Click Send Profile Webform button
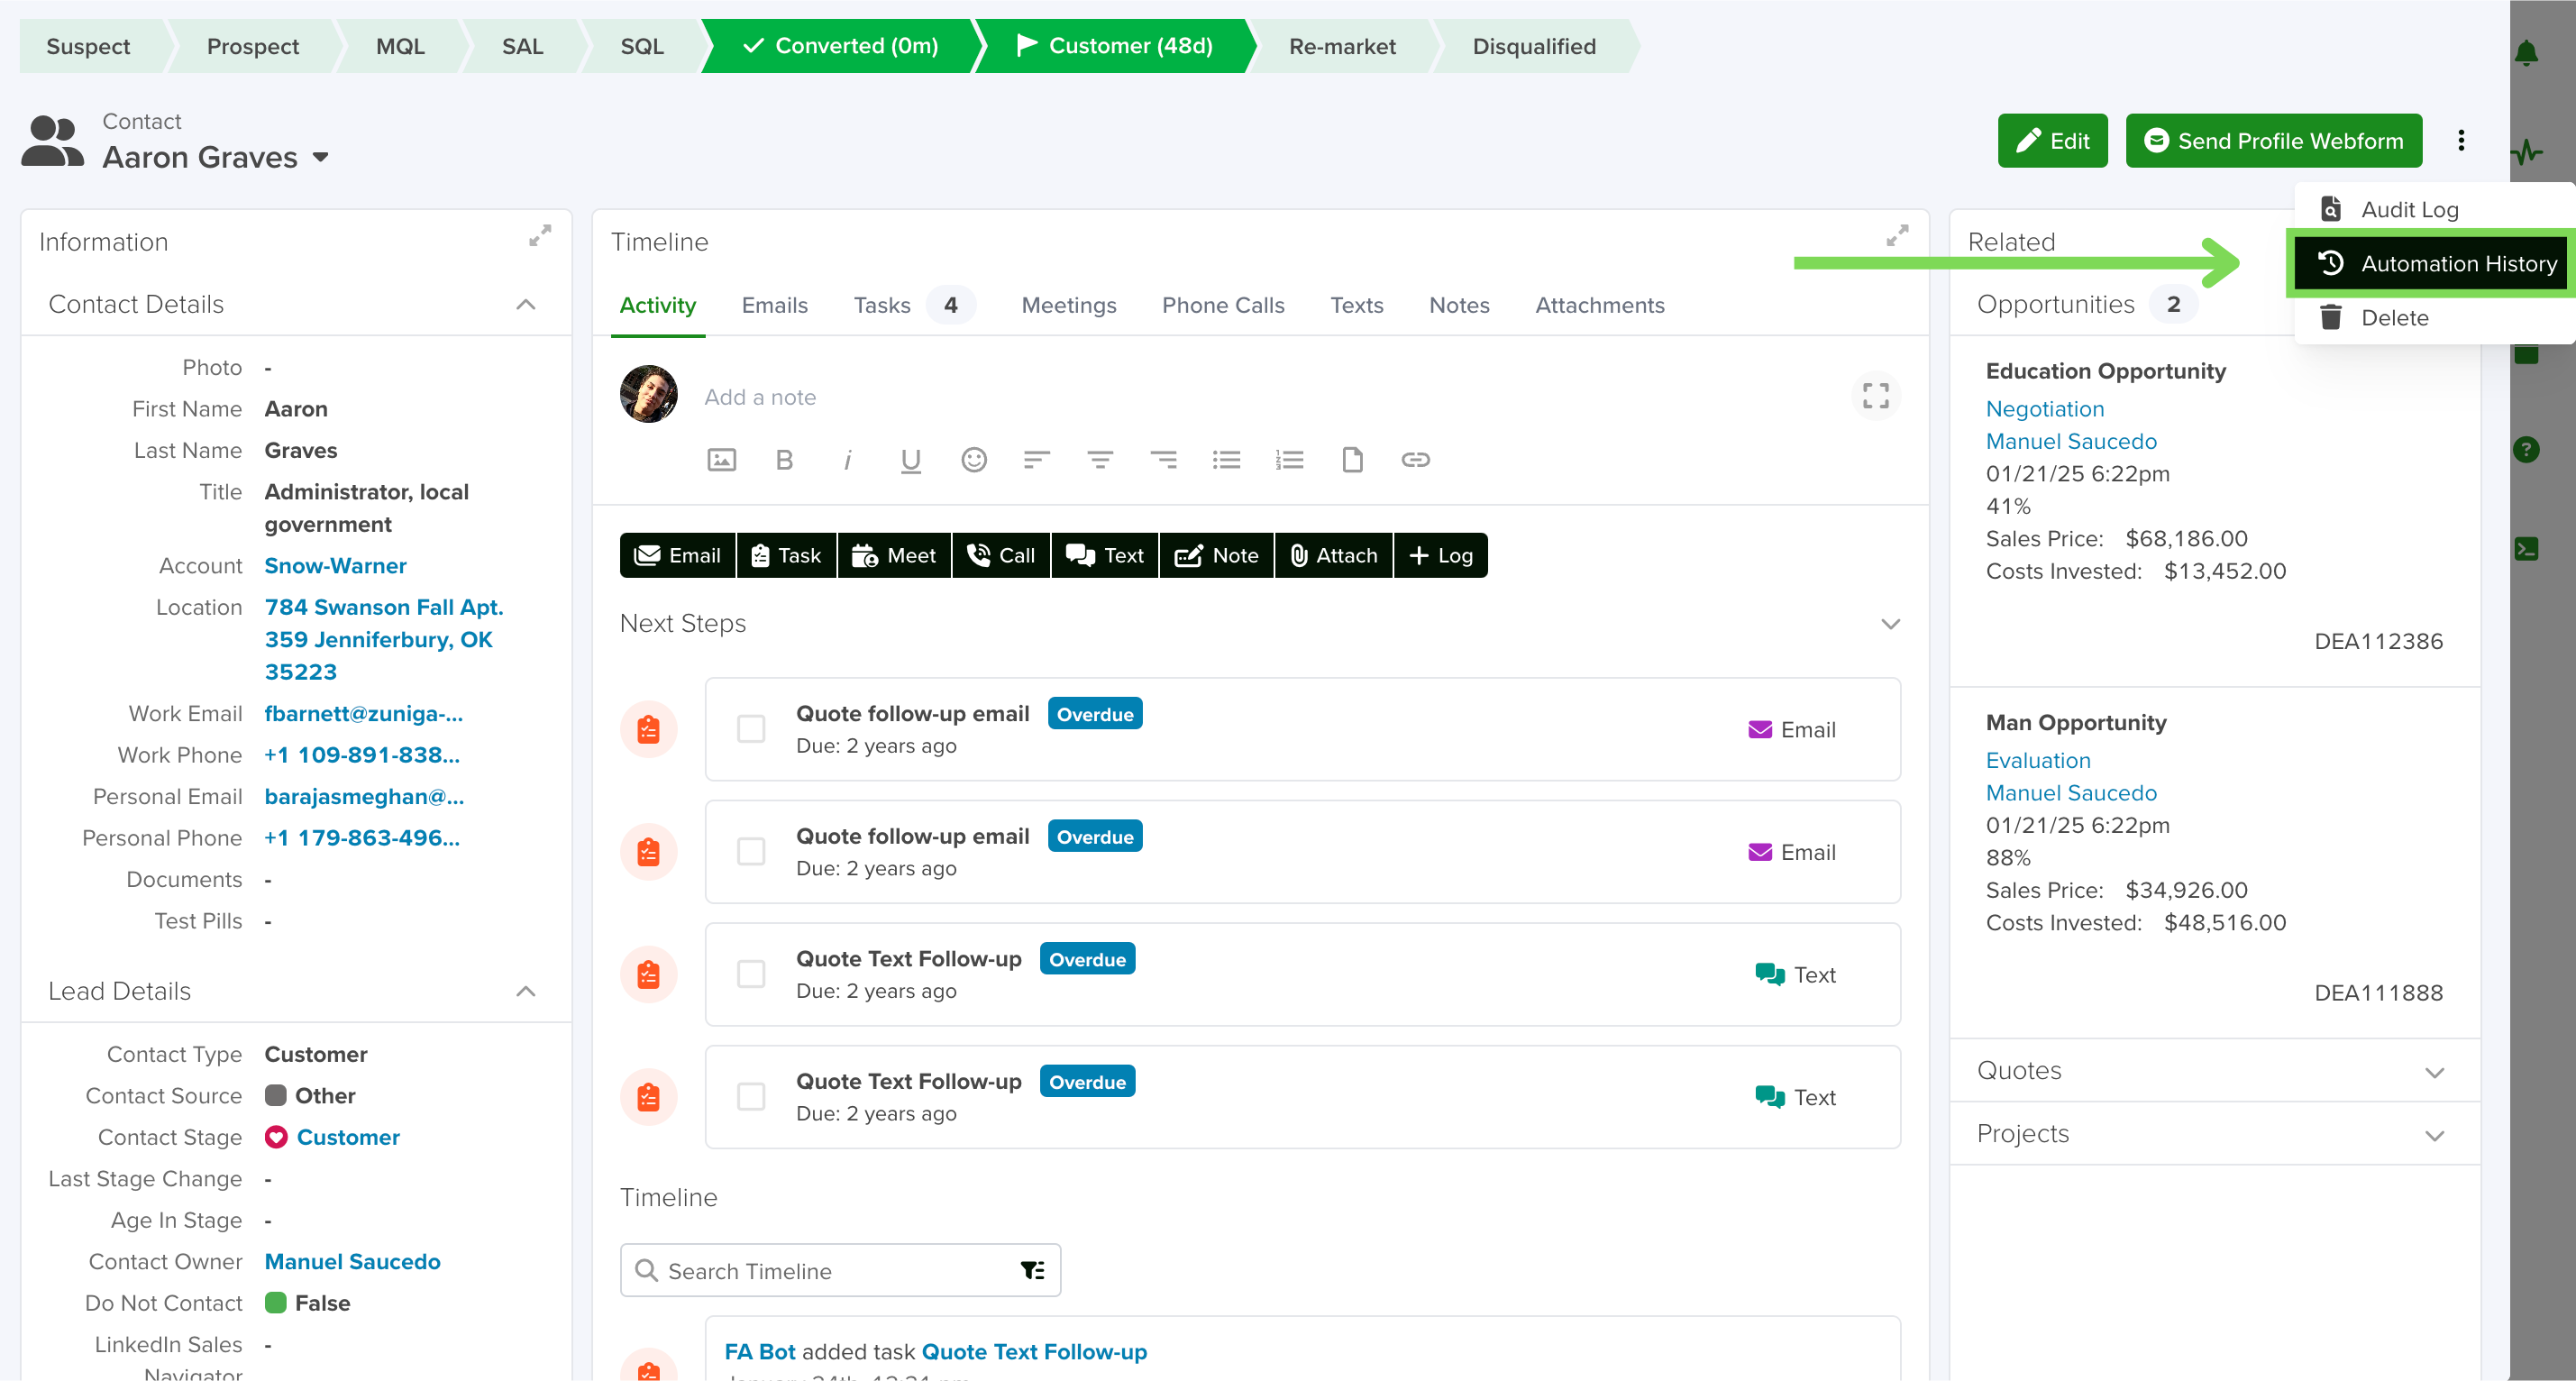Viewport: 2576px width, 1381px height. (2273, 140)
